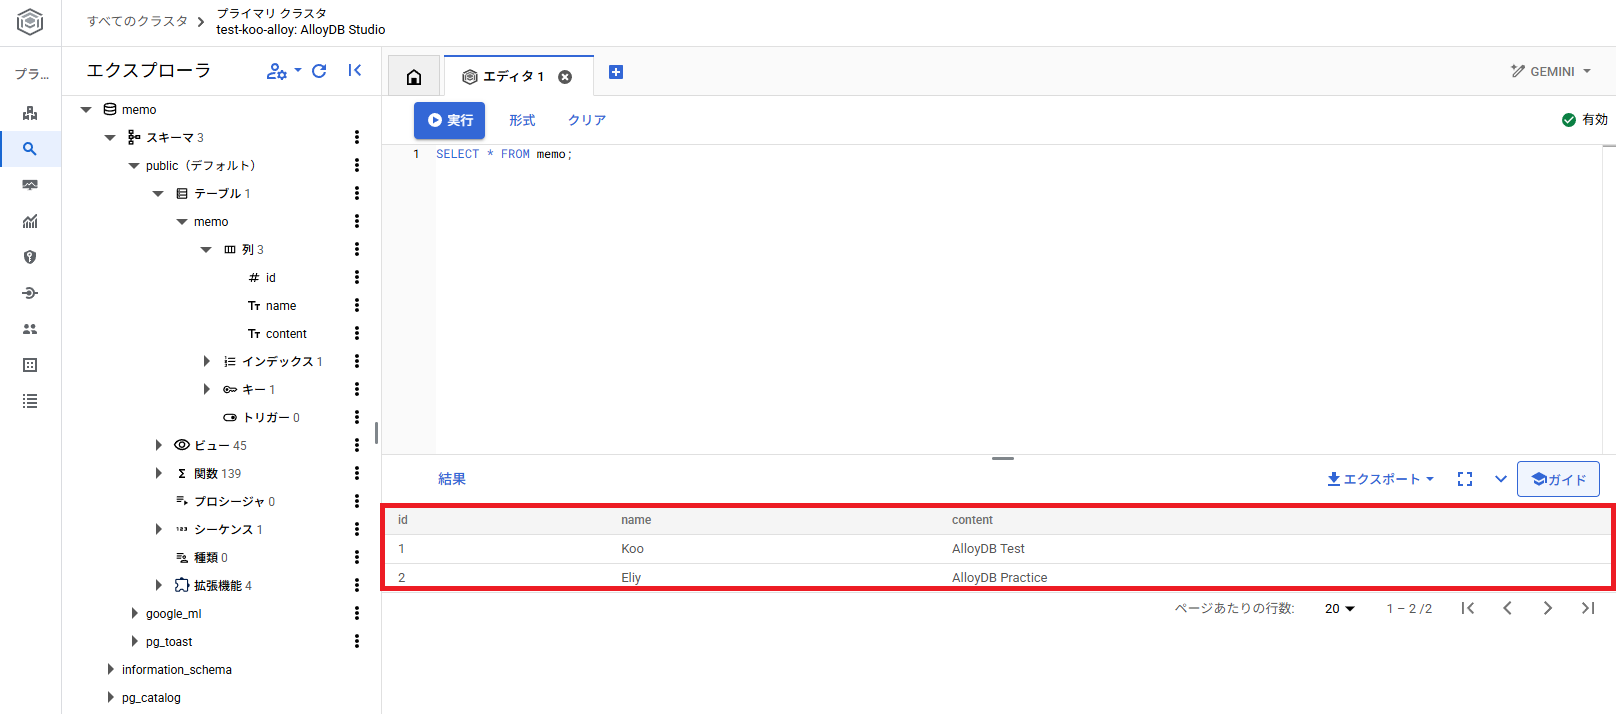Click the AlloyDB logo icon

pyautogui.click(x=30, y=22)
